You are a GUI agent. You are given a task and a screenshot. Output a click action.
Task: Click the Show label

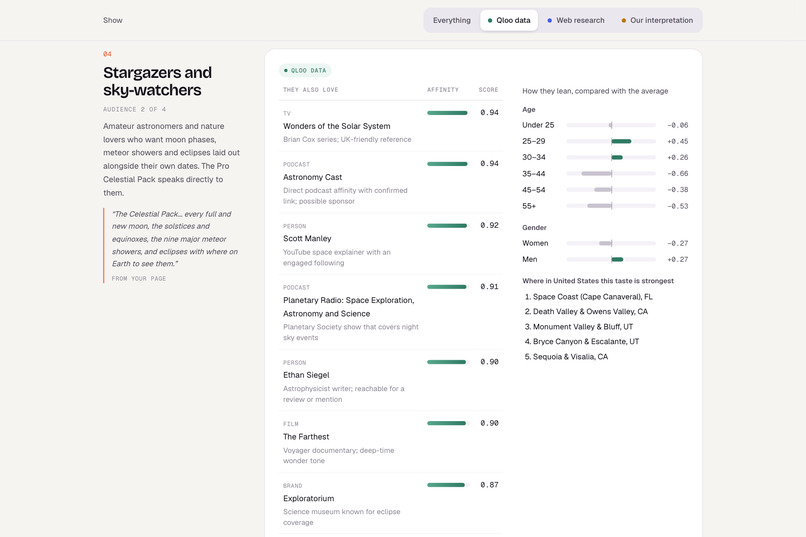click(x=113, y=20)
